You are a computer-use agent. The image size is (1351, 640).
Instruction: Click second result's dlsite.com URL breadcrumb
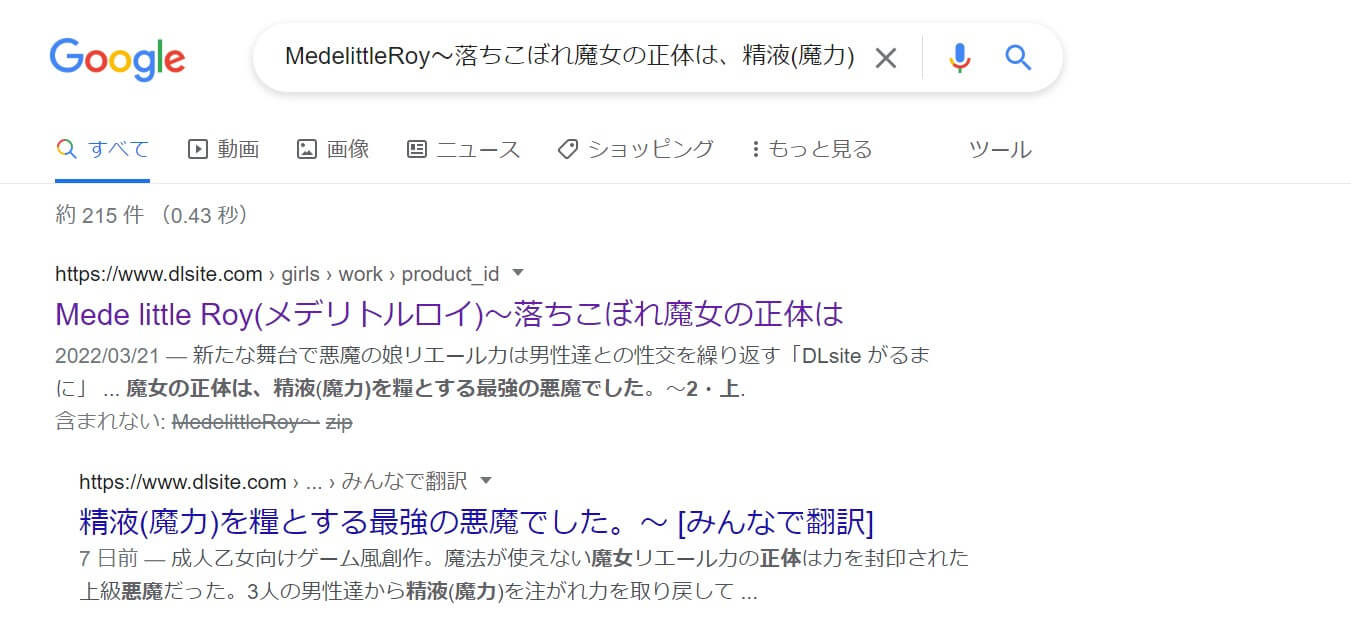point(273,481)
